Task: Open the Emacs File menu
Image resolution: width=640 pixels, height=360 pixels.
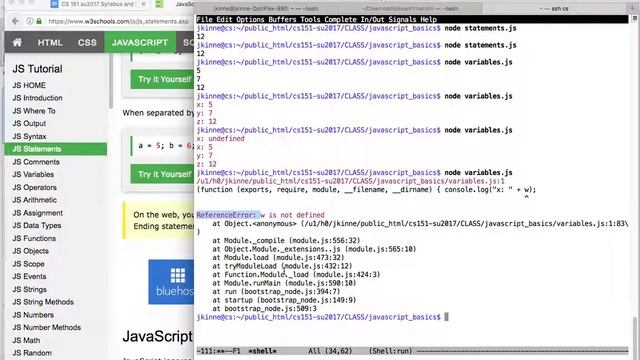Action: click(204, 20)
